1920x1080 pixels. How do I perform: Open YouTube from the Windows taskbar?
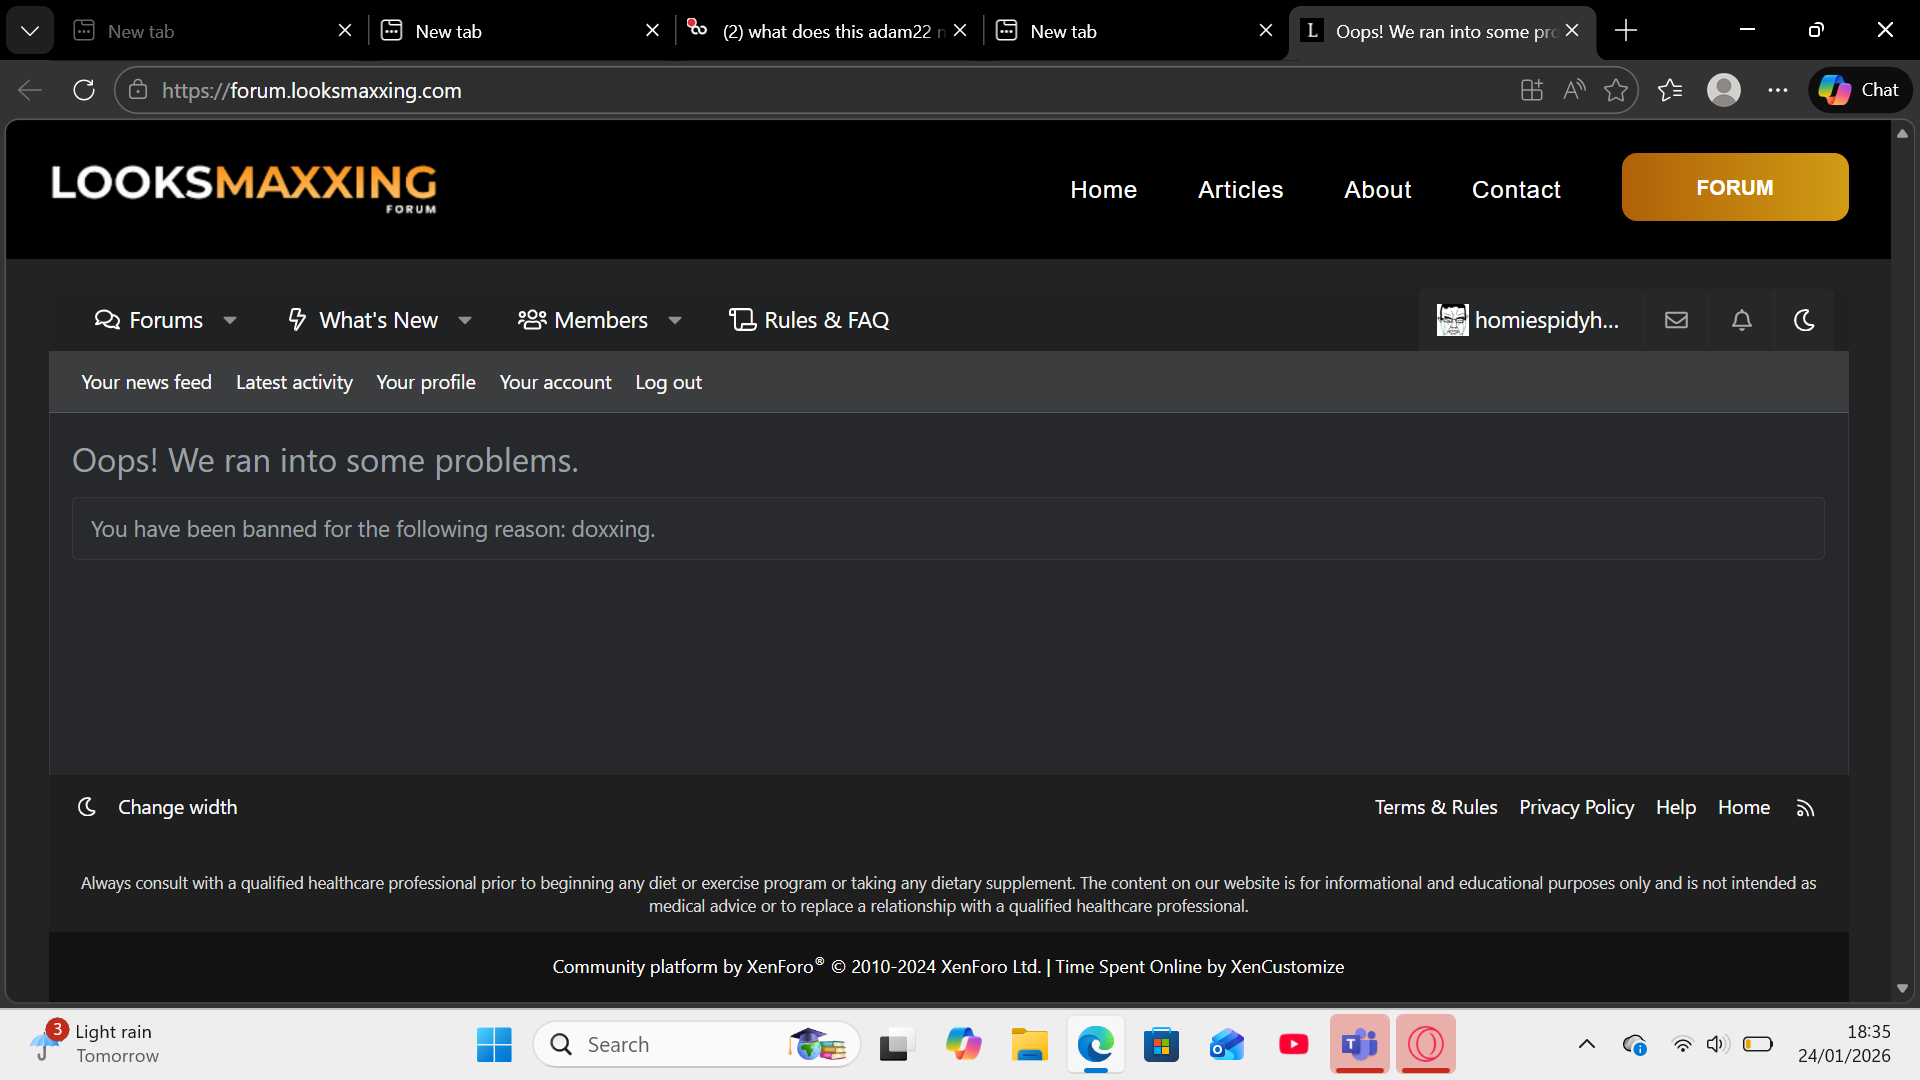1293,1045
